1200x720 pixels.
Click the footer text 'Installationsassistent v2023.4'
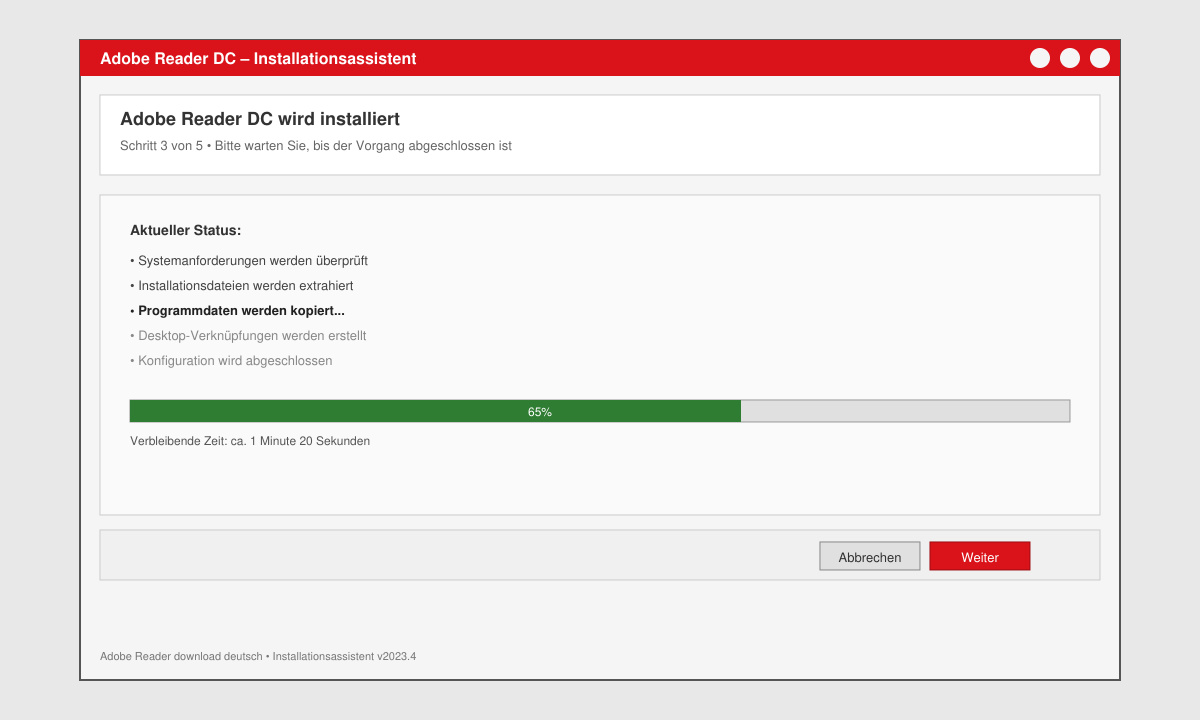[x=344, y=657]
